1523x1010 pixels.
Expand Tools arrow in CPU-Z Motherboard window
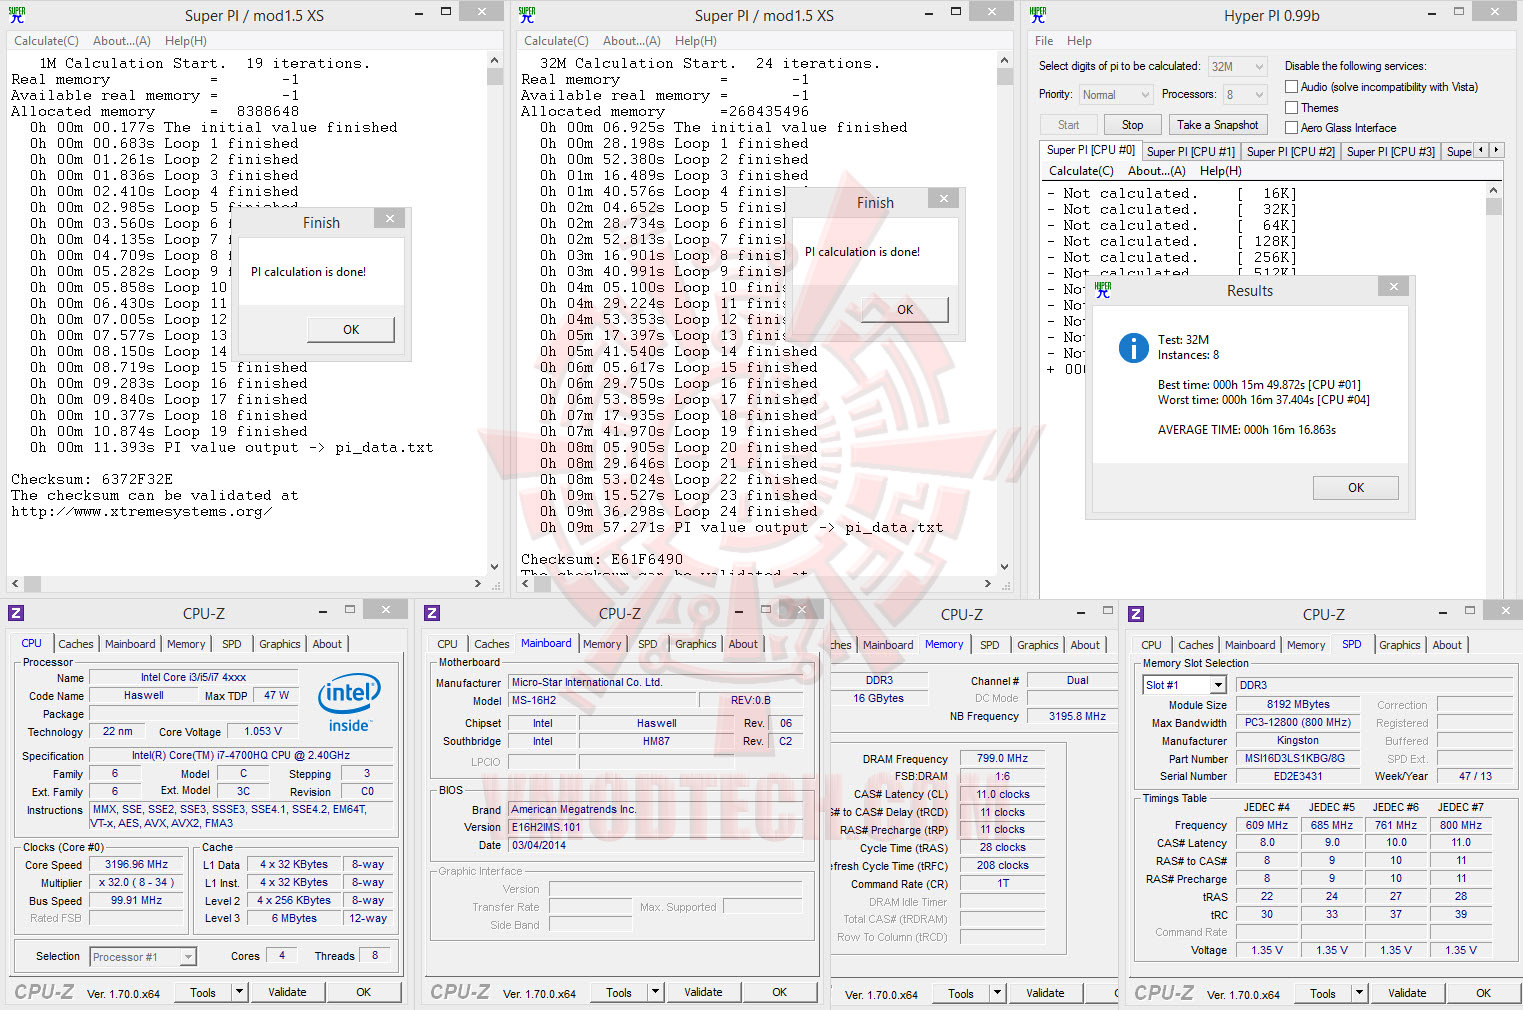point(655,992)
